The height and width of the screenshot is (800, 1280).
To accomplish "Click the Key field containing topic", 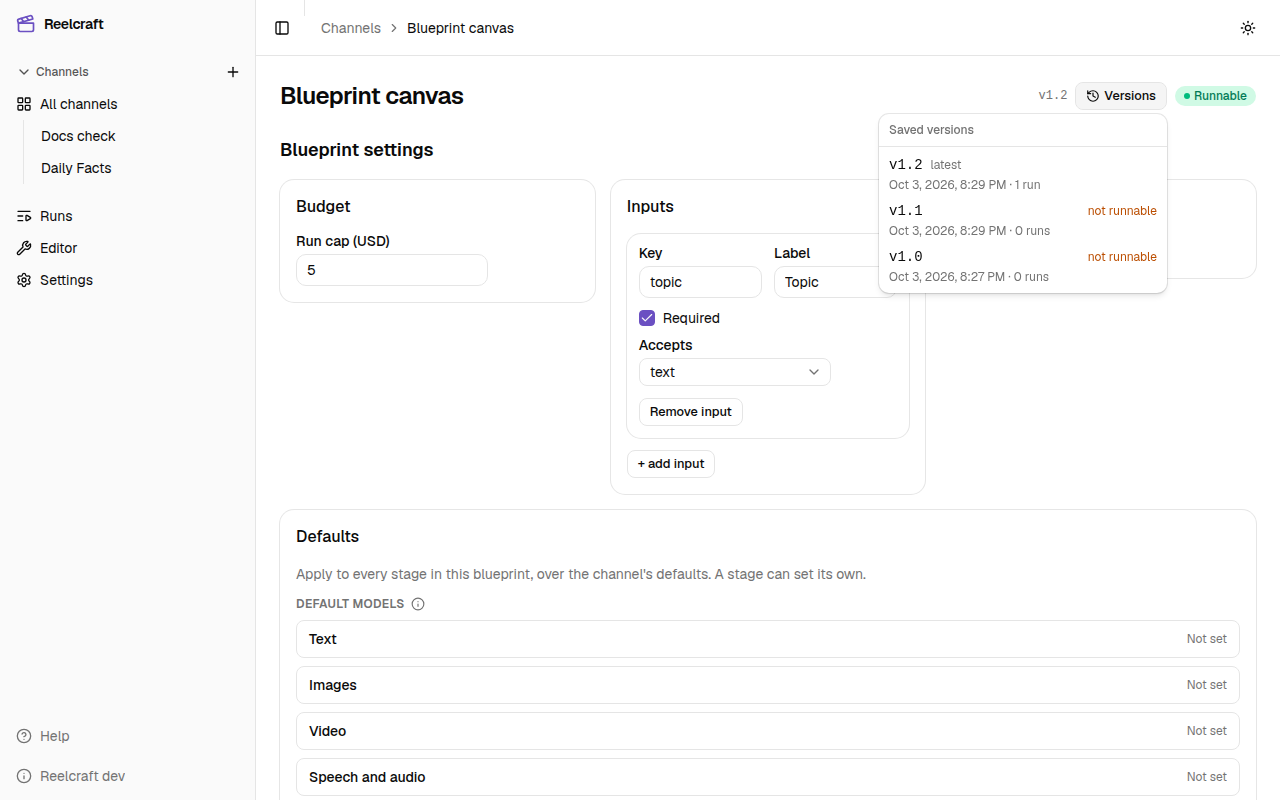I will [x=700, y=282].
